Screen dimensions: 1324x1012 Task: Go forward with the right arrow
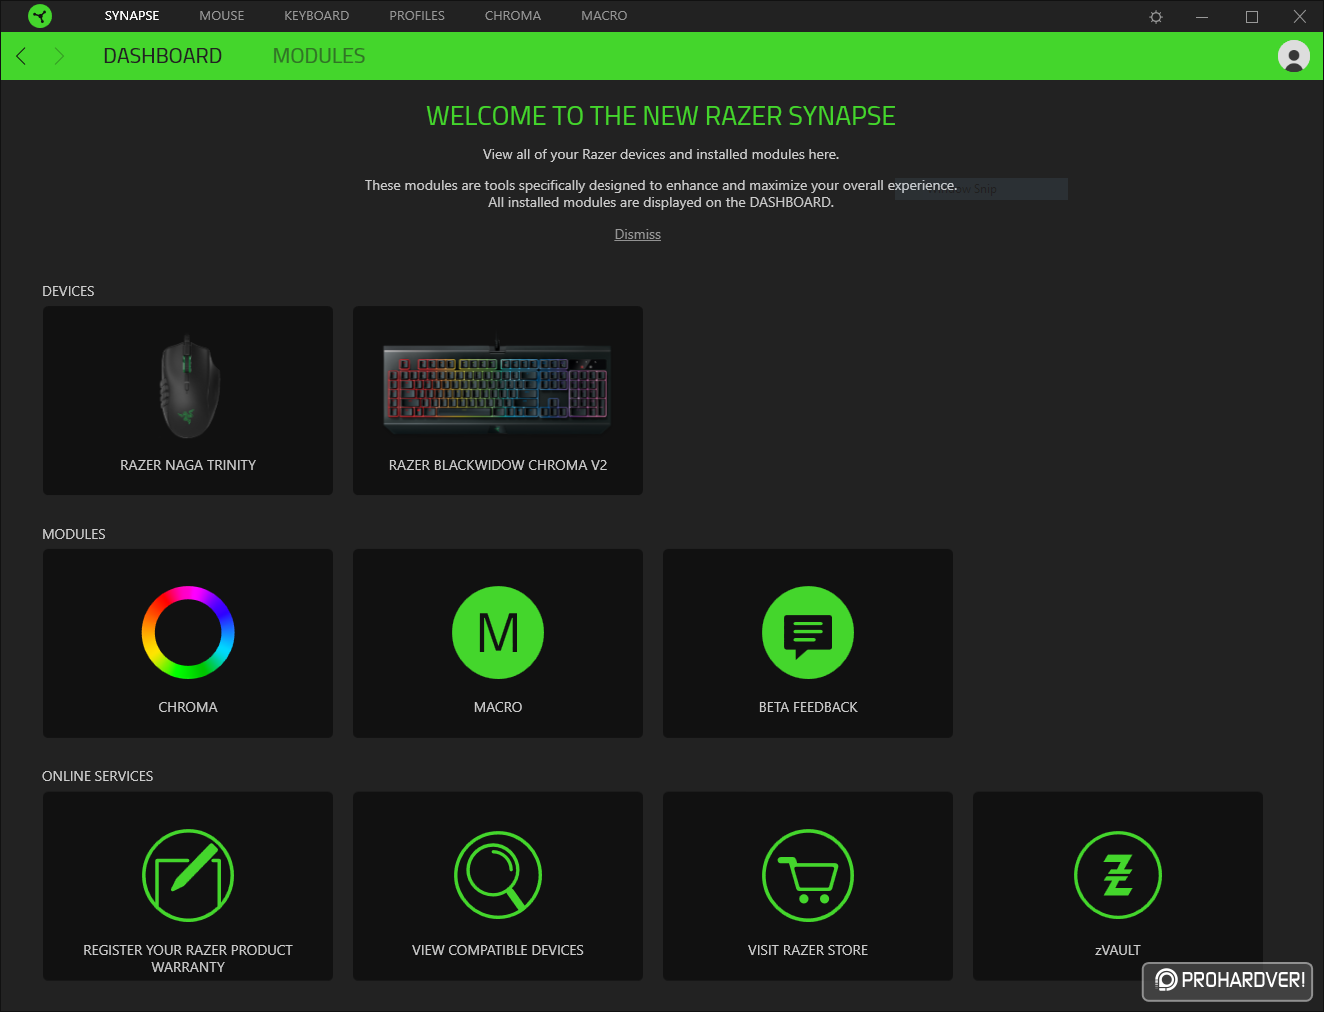pos(59,56)
